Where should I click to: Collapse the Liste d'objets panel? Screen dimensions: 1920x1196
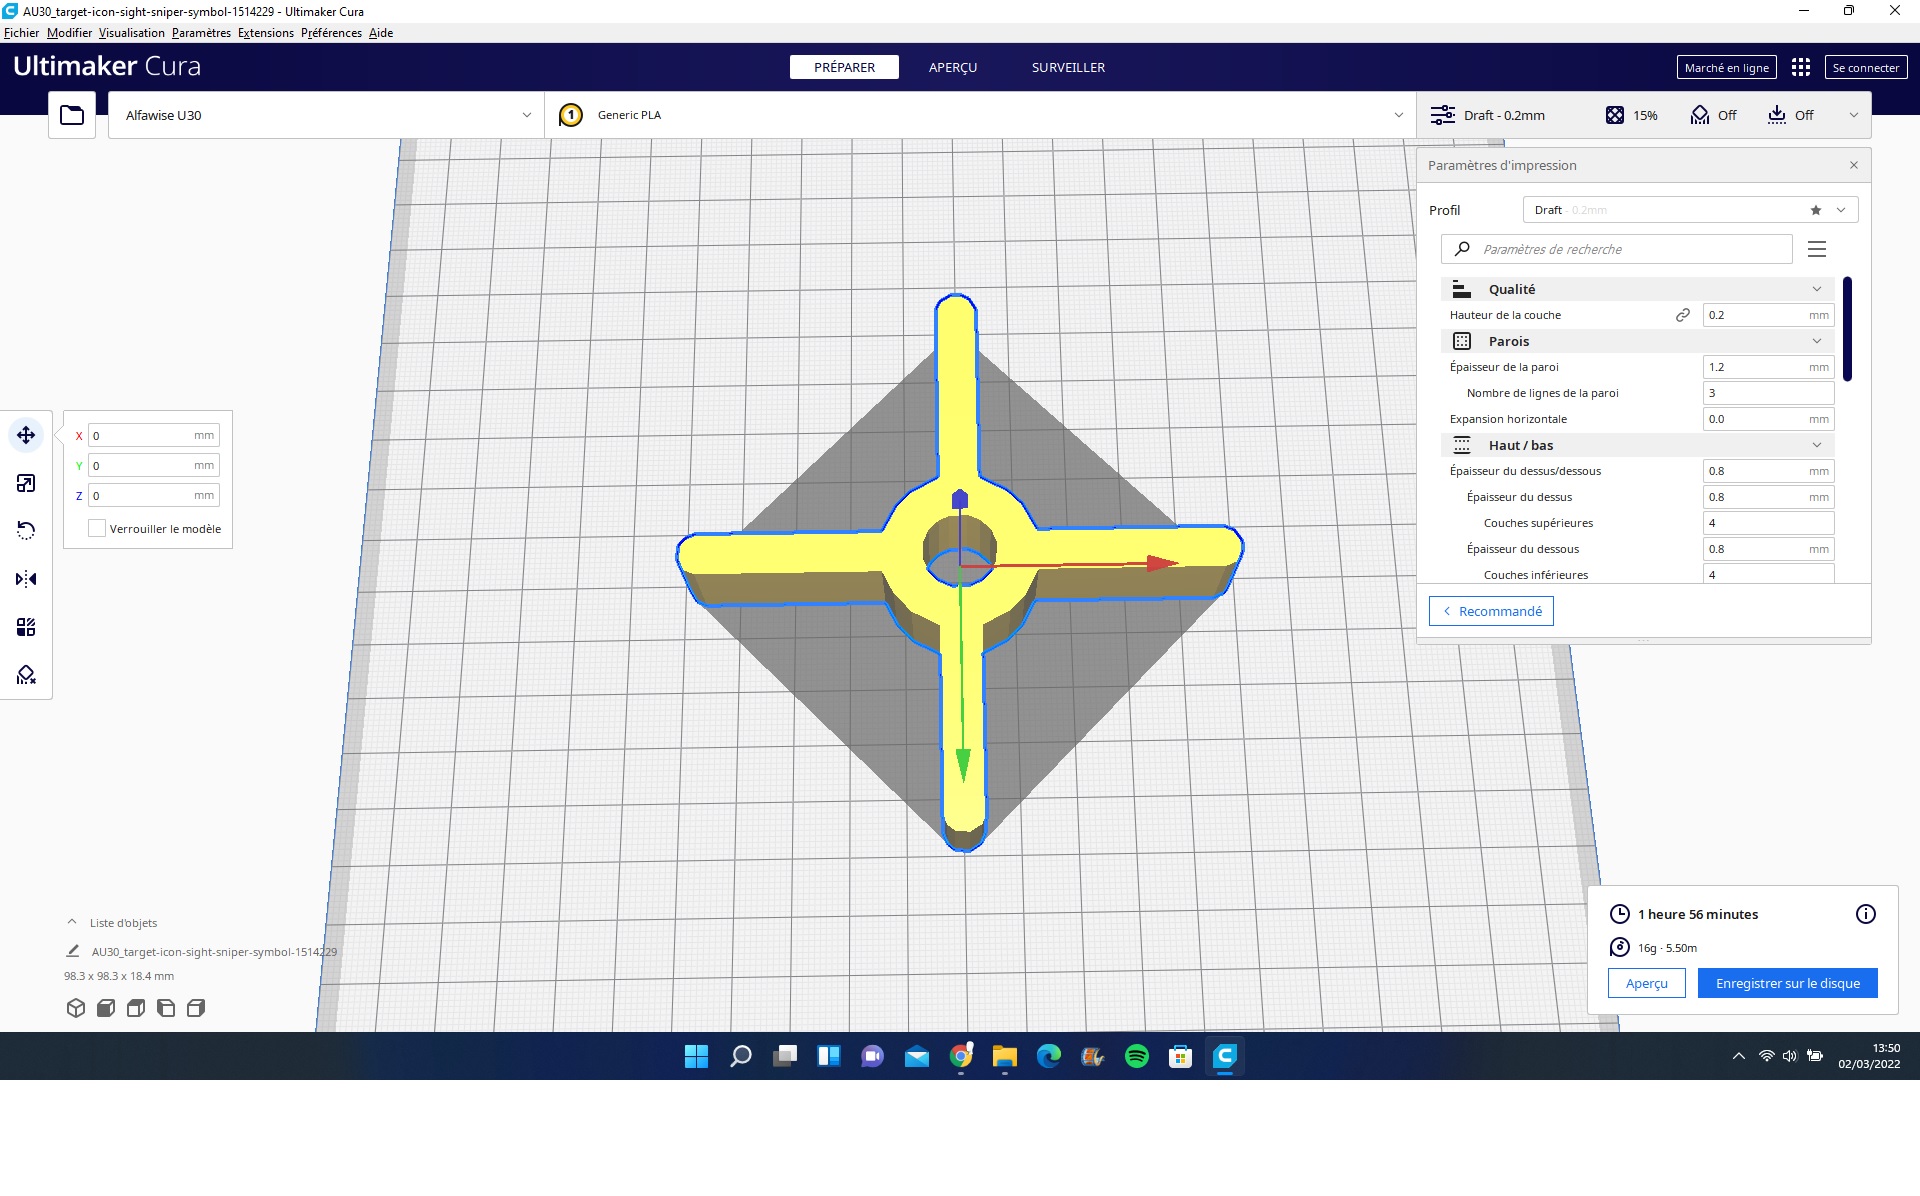tap(72, 922)
